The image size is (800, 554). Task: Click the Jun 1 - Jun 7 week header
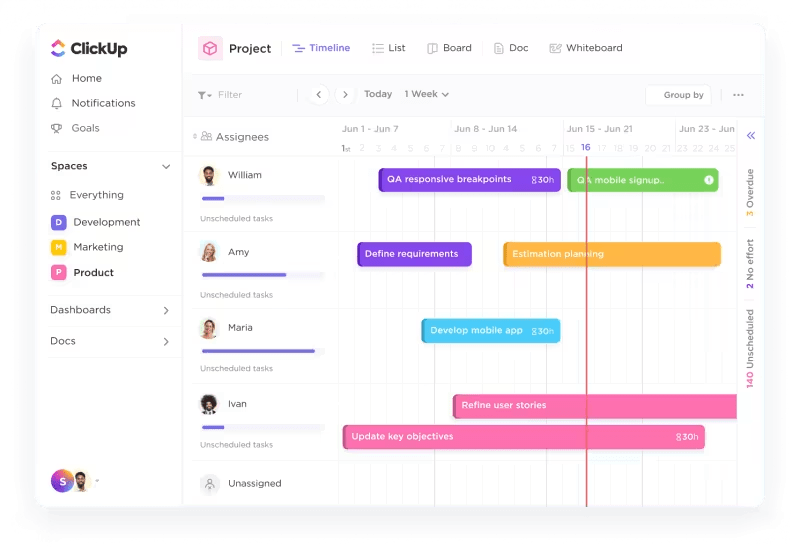point(370,129)
